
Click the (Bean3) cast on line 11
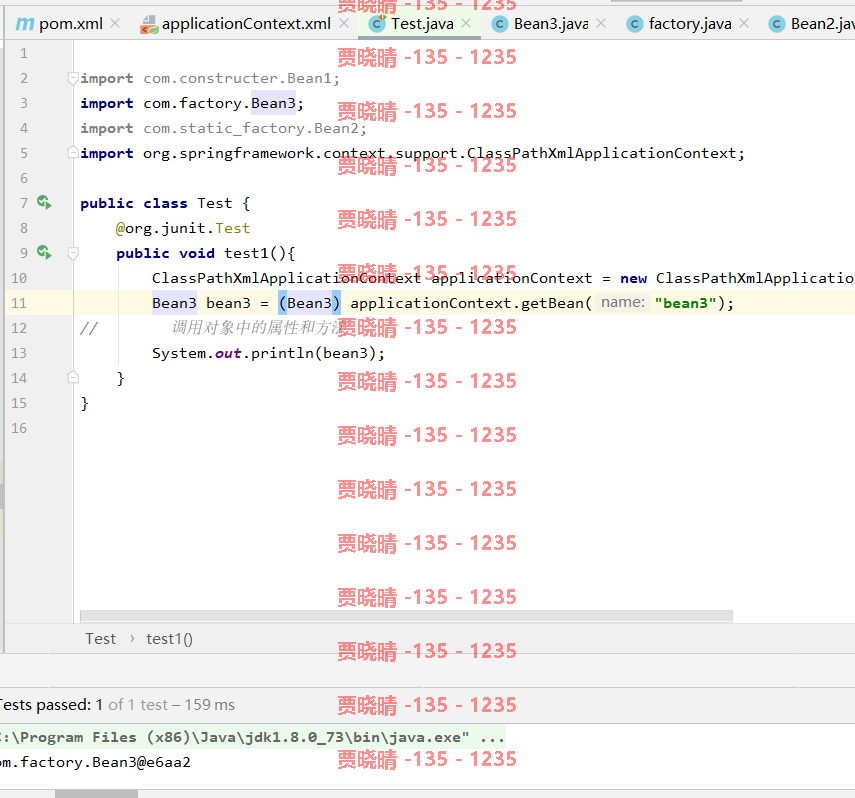pos(309,303)
